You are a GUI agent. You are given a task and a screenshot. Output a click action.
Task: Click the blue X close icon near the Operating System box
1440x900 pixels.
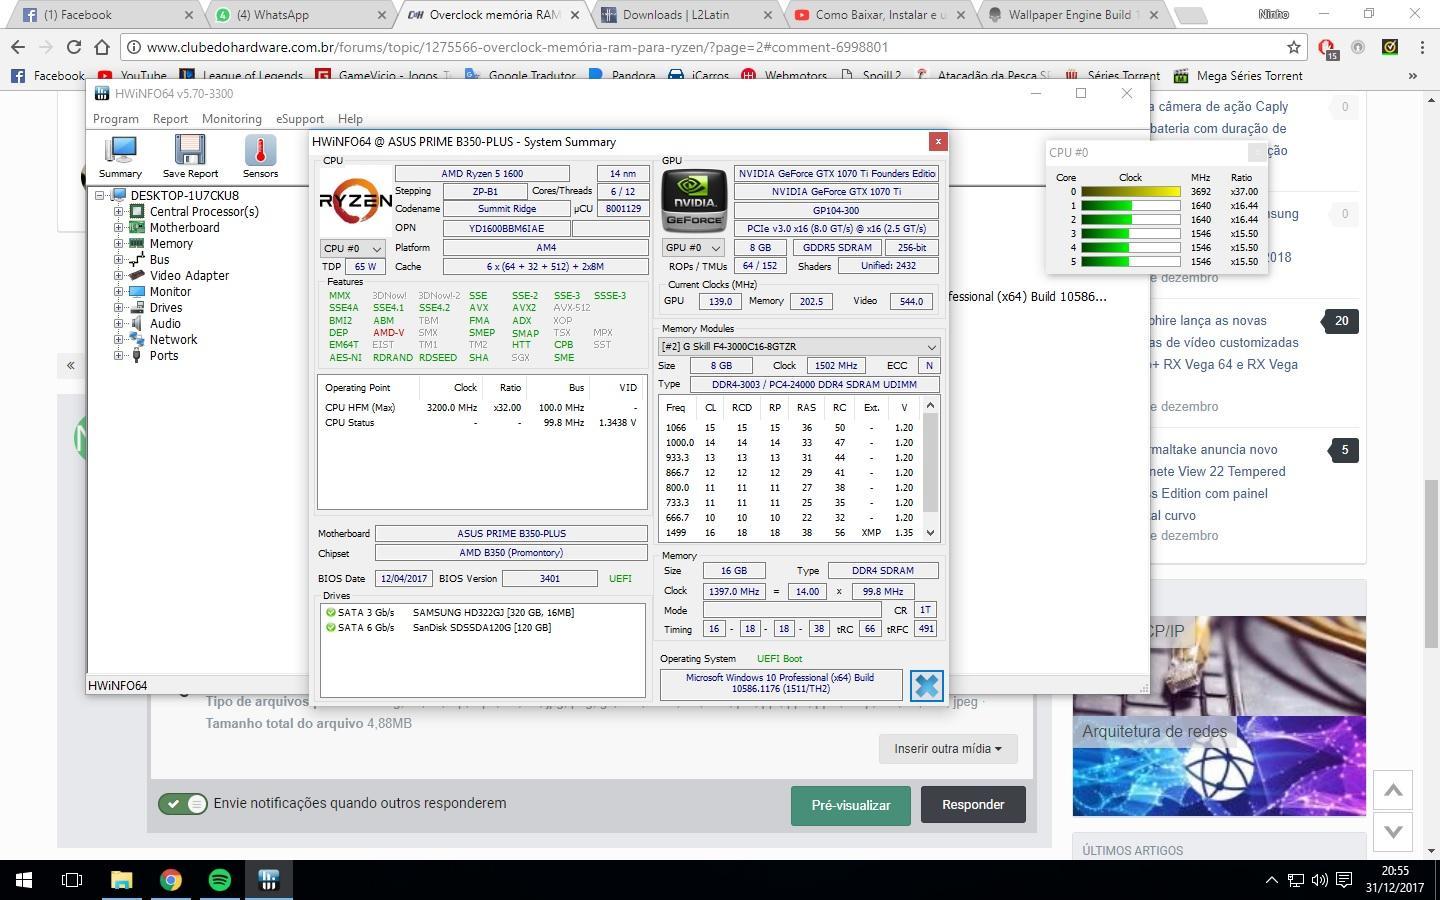(927, 686)
